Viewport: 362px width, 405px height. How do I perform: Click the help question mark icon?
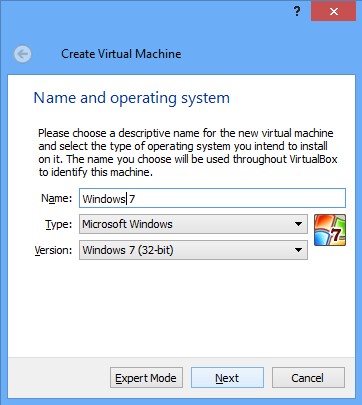(297, 11)
